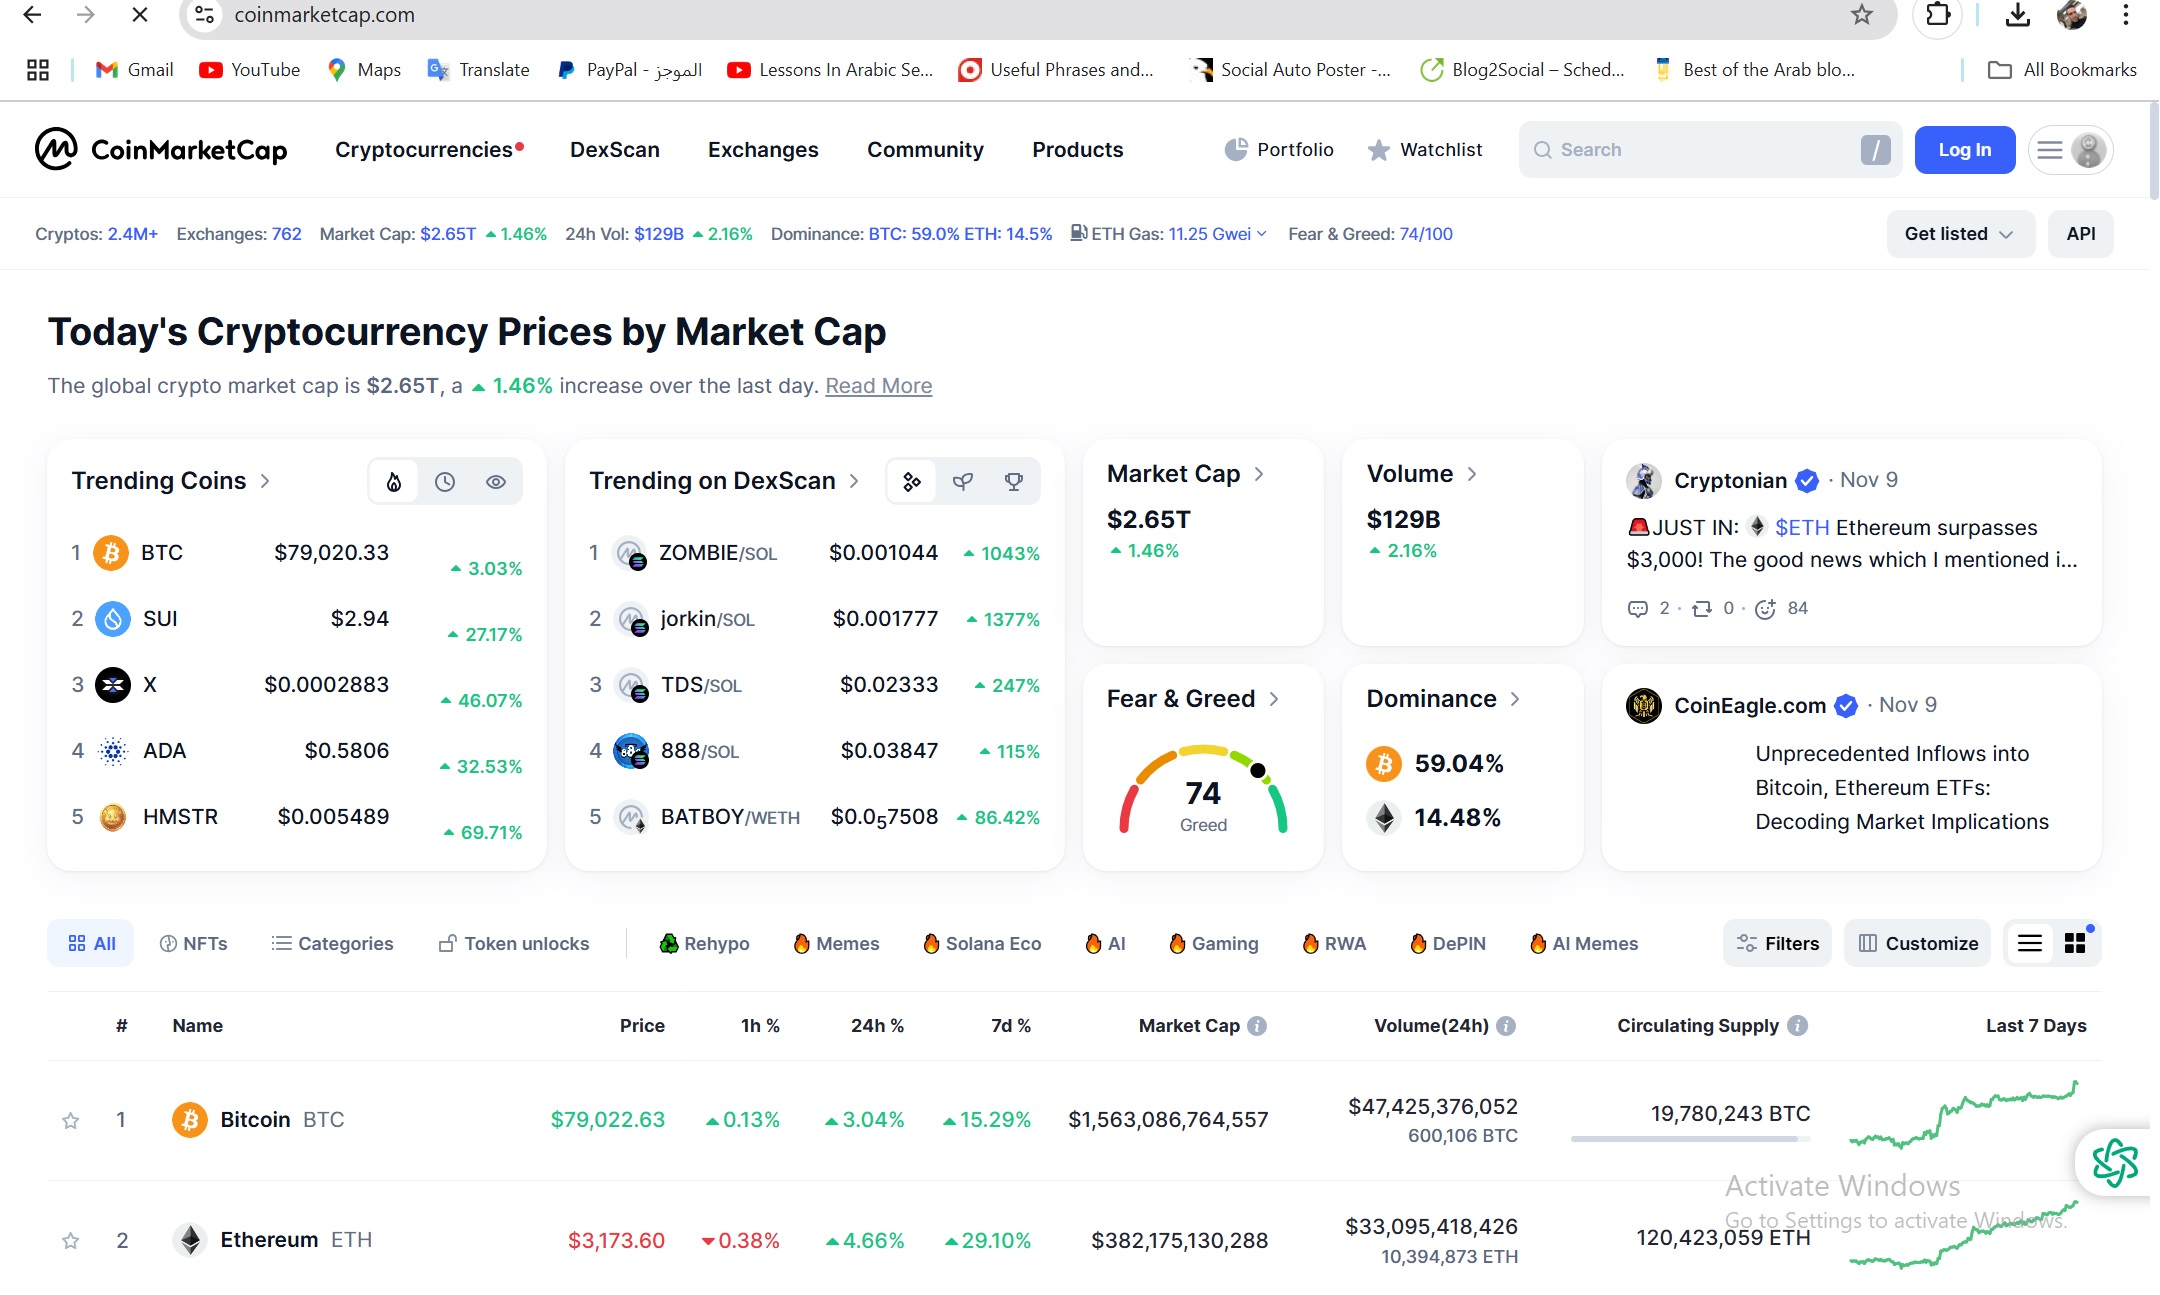Expand the Get listed dropdown

[1959, 234]
